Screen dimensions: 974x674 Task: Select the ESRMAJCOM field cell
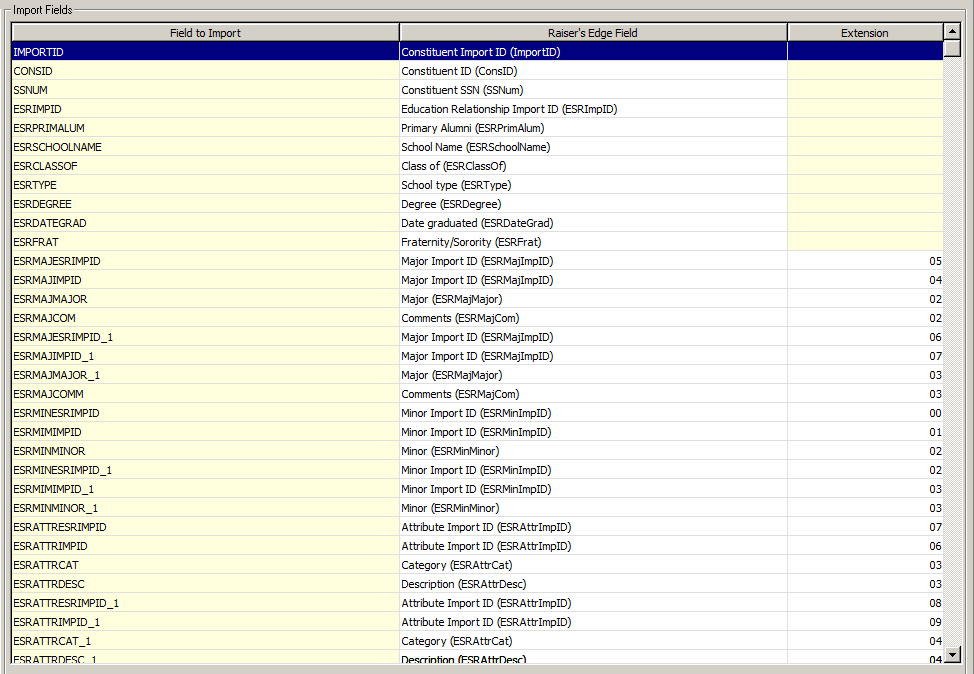[x=205, y=318]
